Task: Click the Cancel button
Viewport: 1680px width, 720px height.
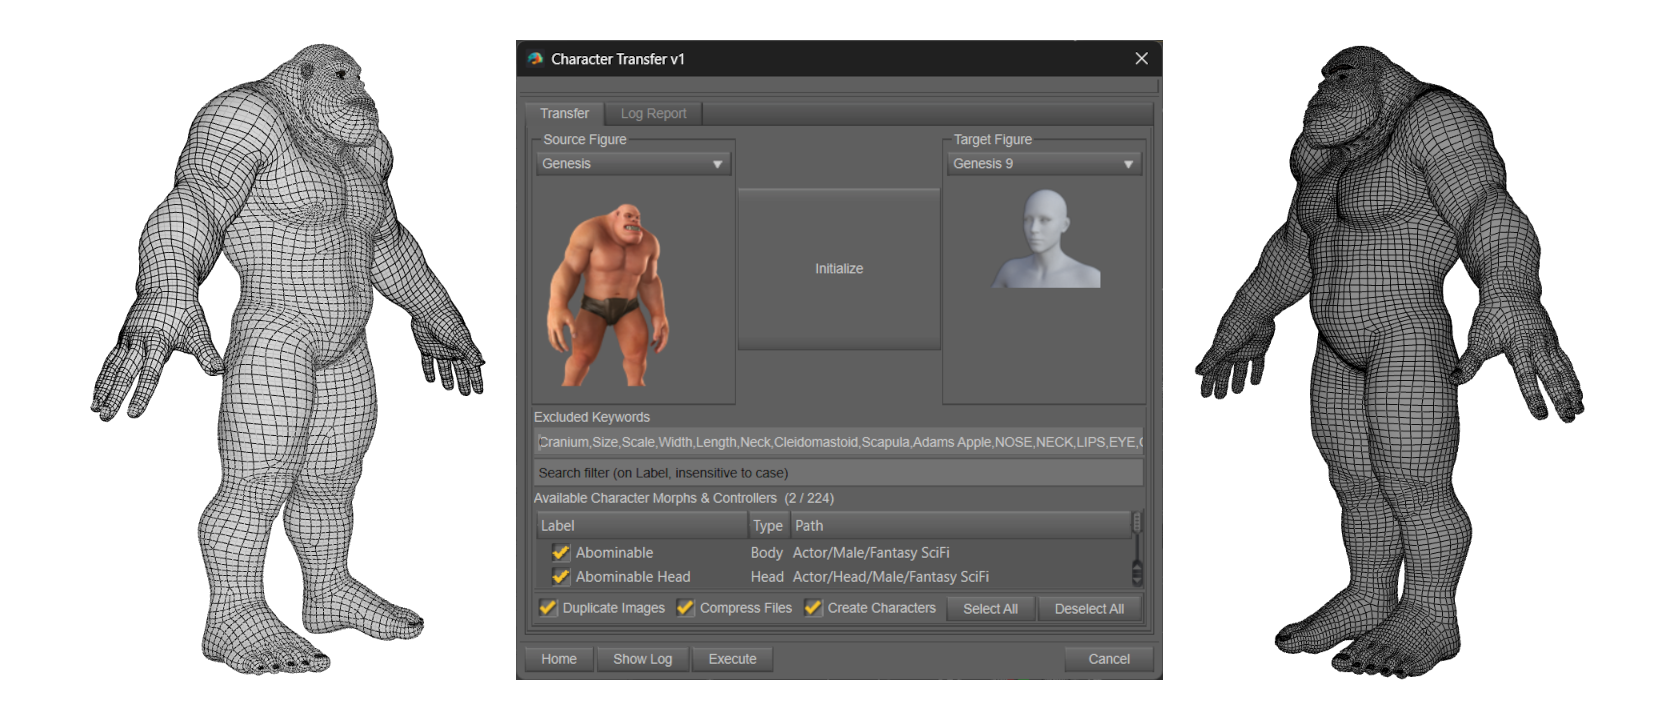Action: 1109,659
